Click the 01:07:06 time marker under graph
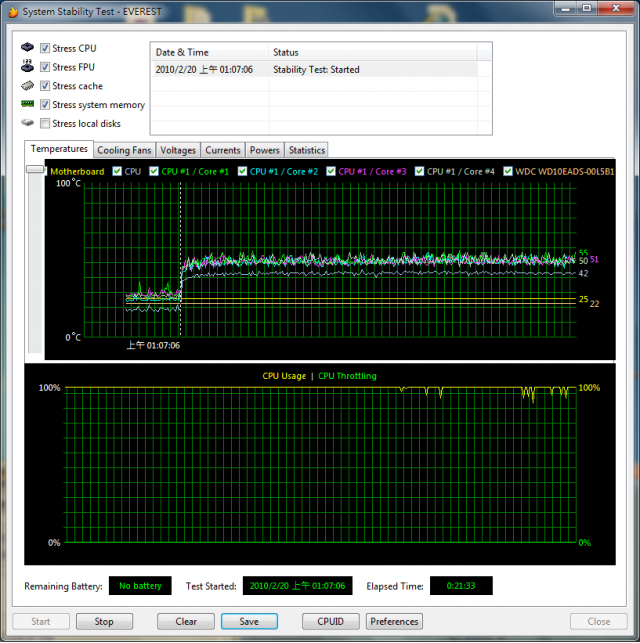 click(x=153, y=345)
